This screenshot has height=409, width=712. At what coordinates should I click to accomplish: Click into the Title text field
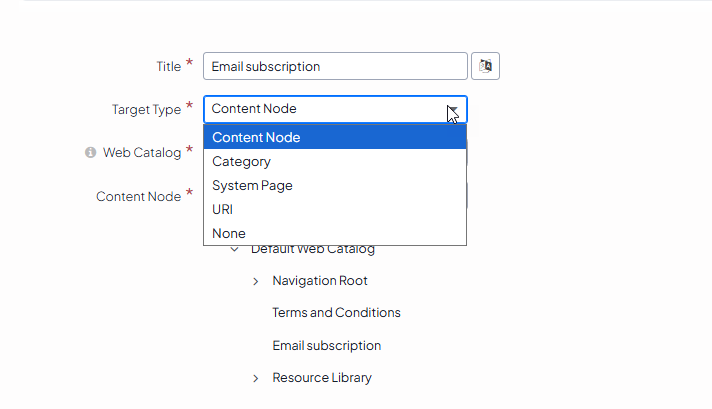[335, 66]
